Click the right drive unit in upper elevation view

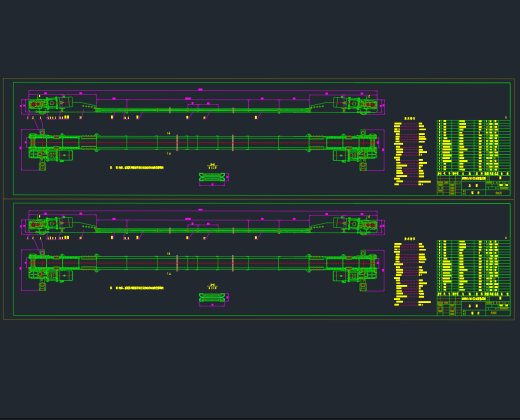click(355, 105)
